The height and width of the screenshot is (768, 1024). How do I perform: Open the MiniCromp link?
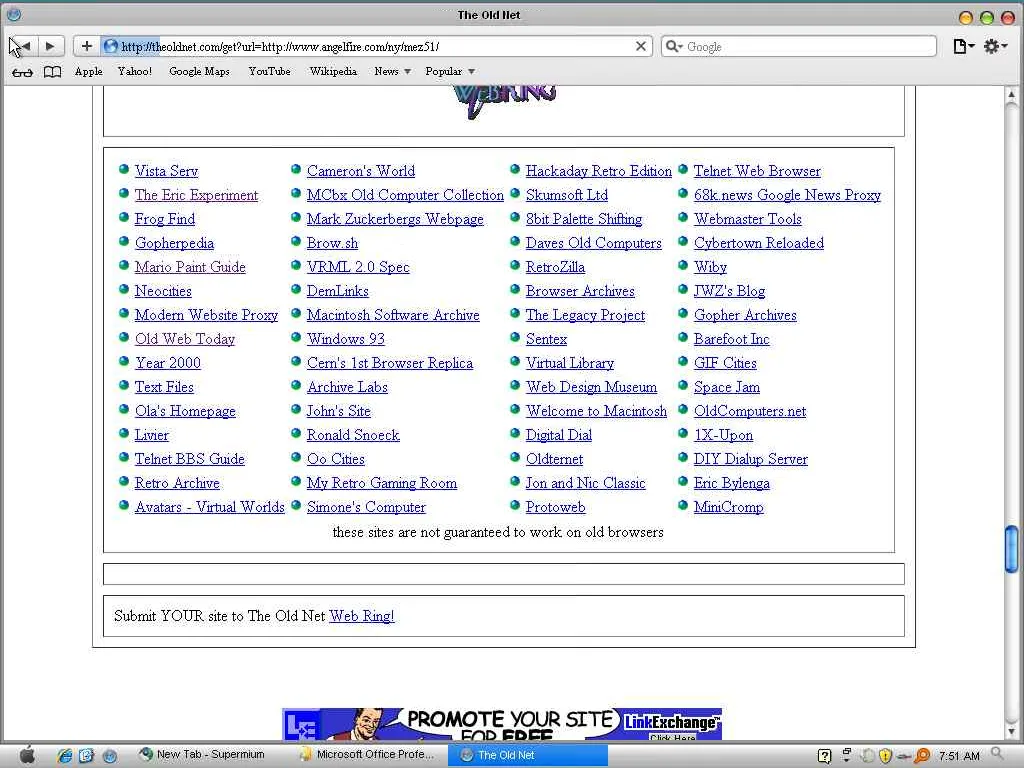click(x=729, y=507)
